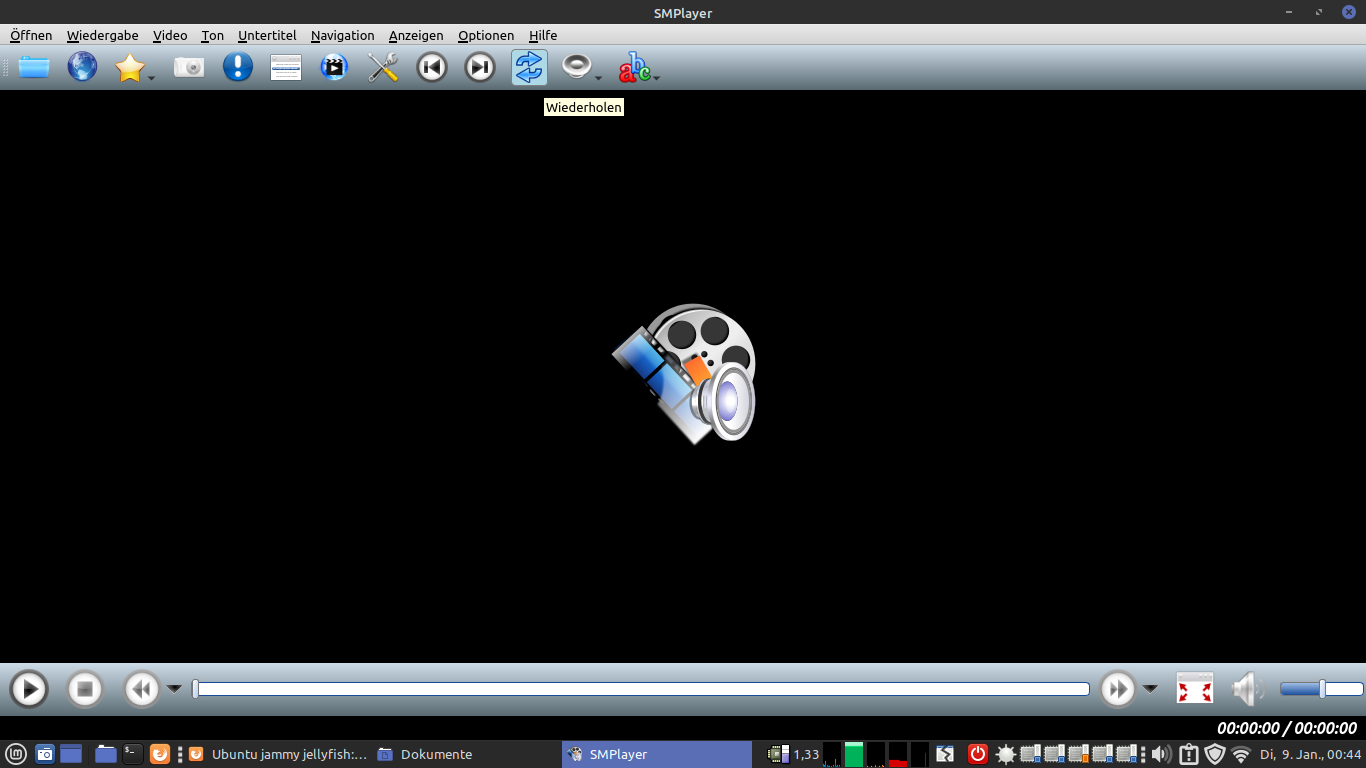Toggle the Wiederholen repeat button
Viewport: 1366px width, 768px height.
[529, 67]
